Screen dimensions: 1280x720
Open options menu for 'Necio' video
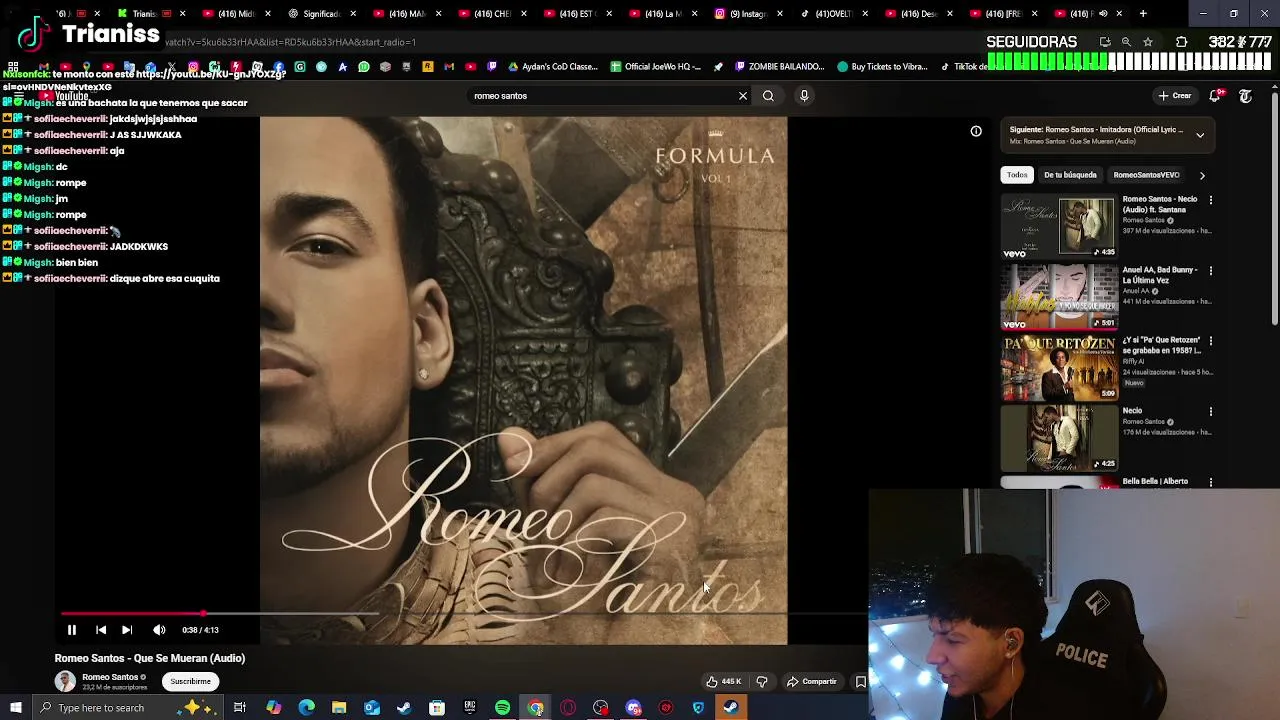point(1211,412)
